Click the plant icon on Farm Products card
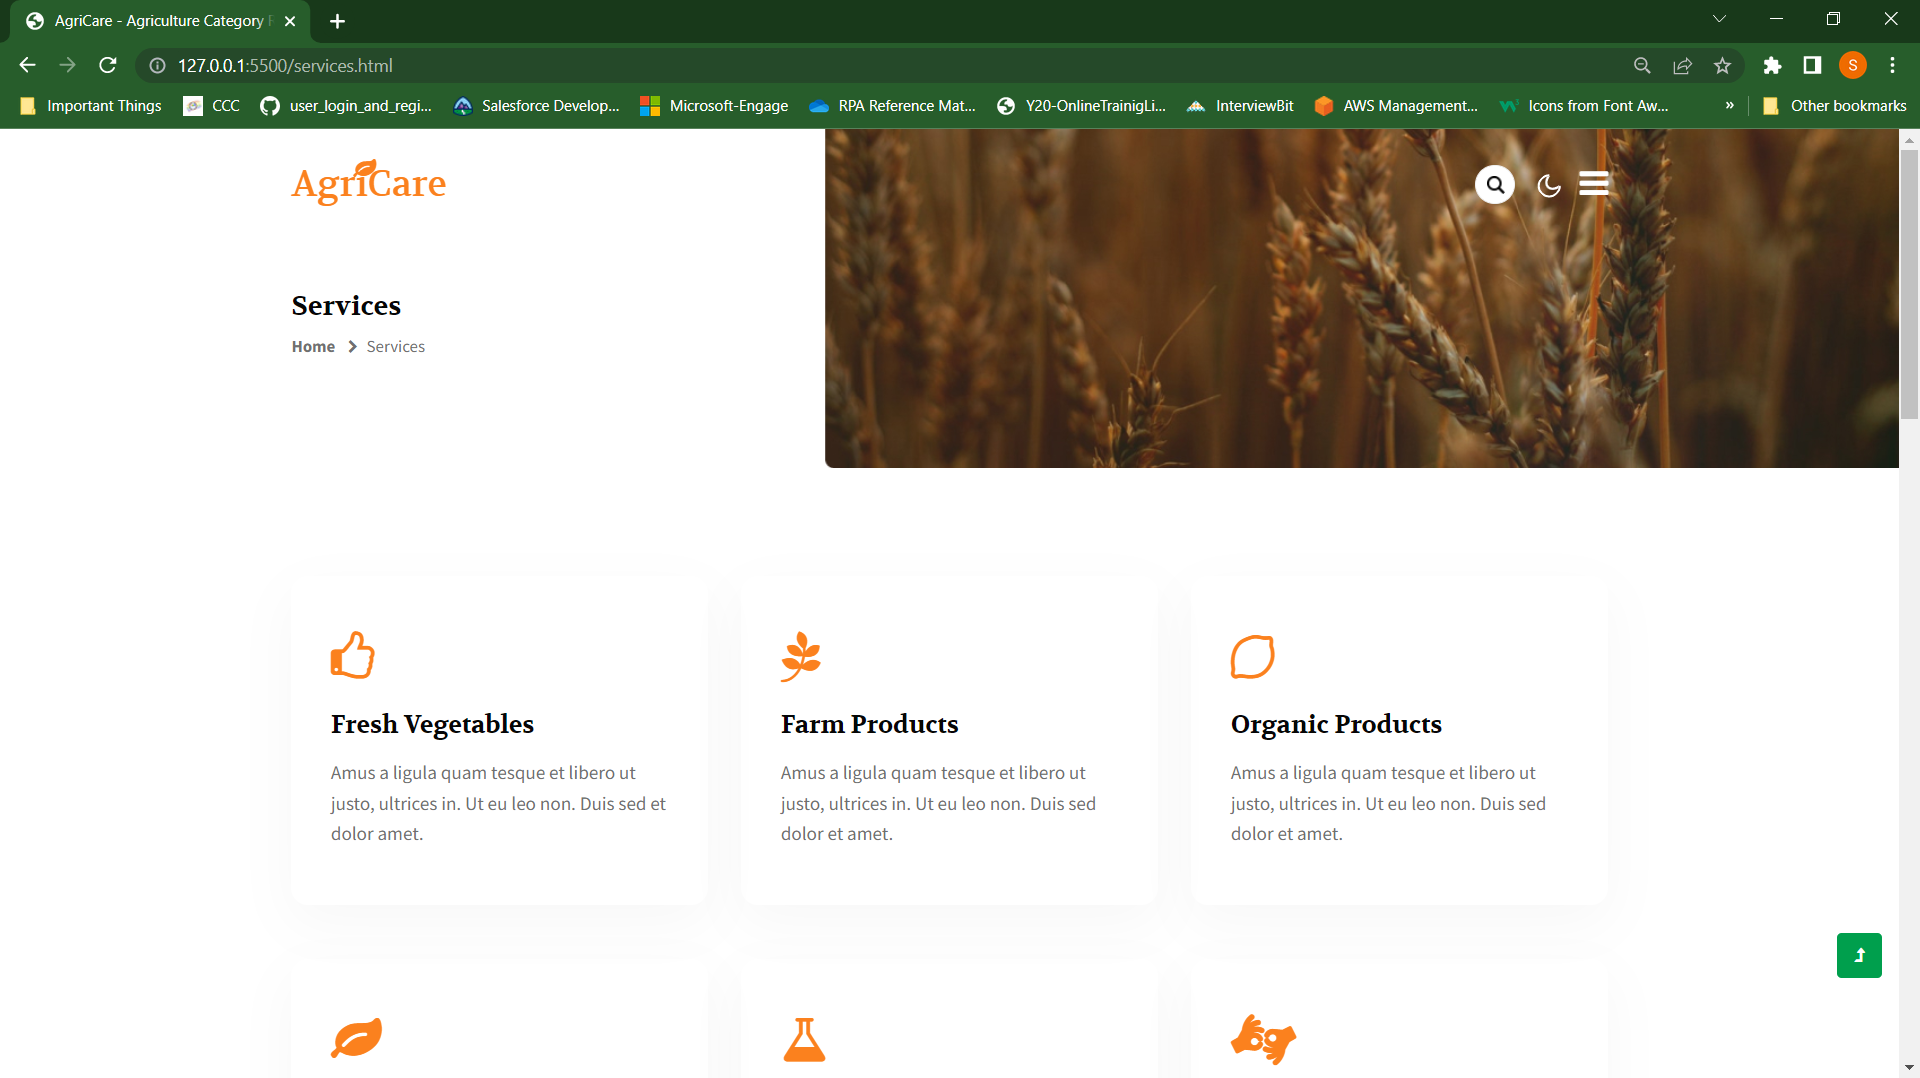 (800, 656)
